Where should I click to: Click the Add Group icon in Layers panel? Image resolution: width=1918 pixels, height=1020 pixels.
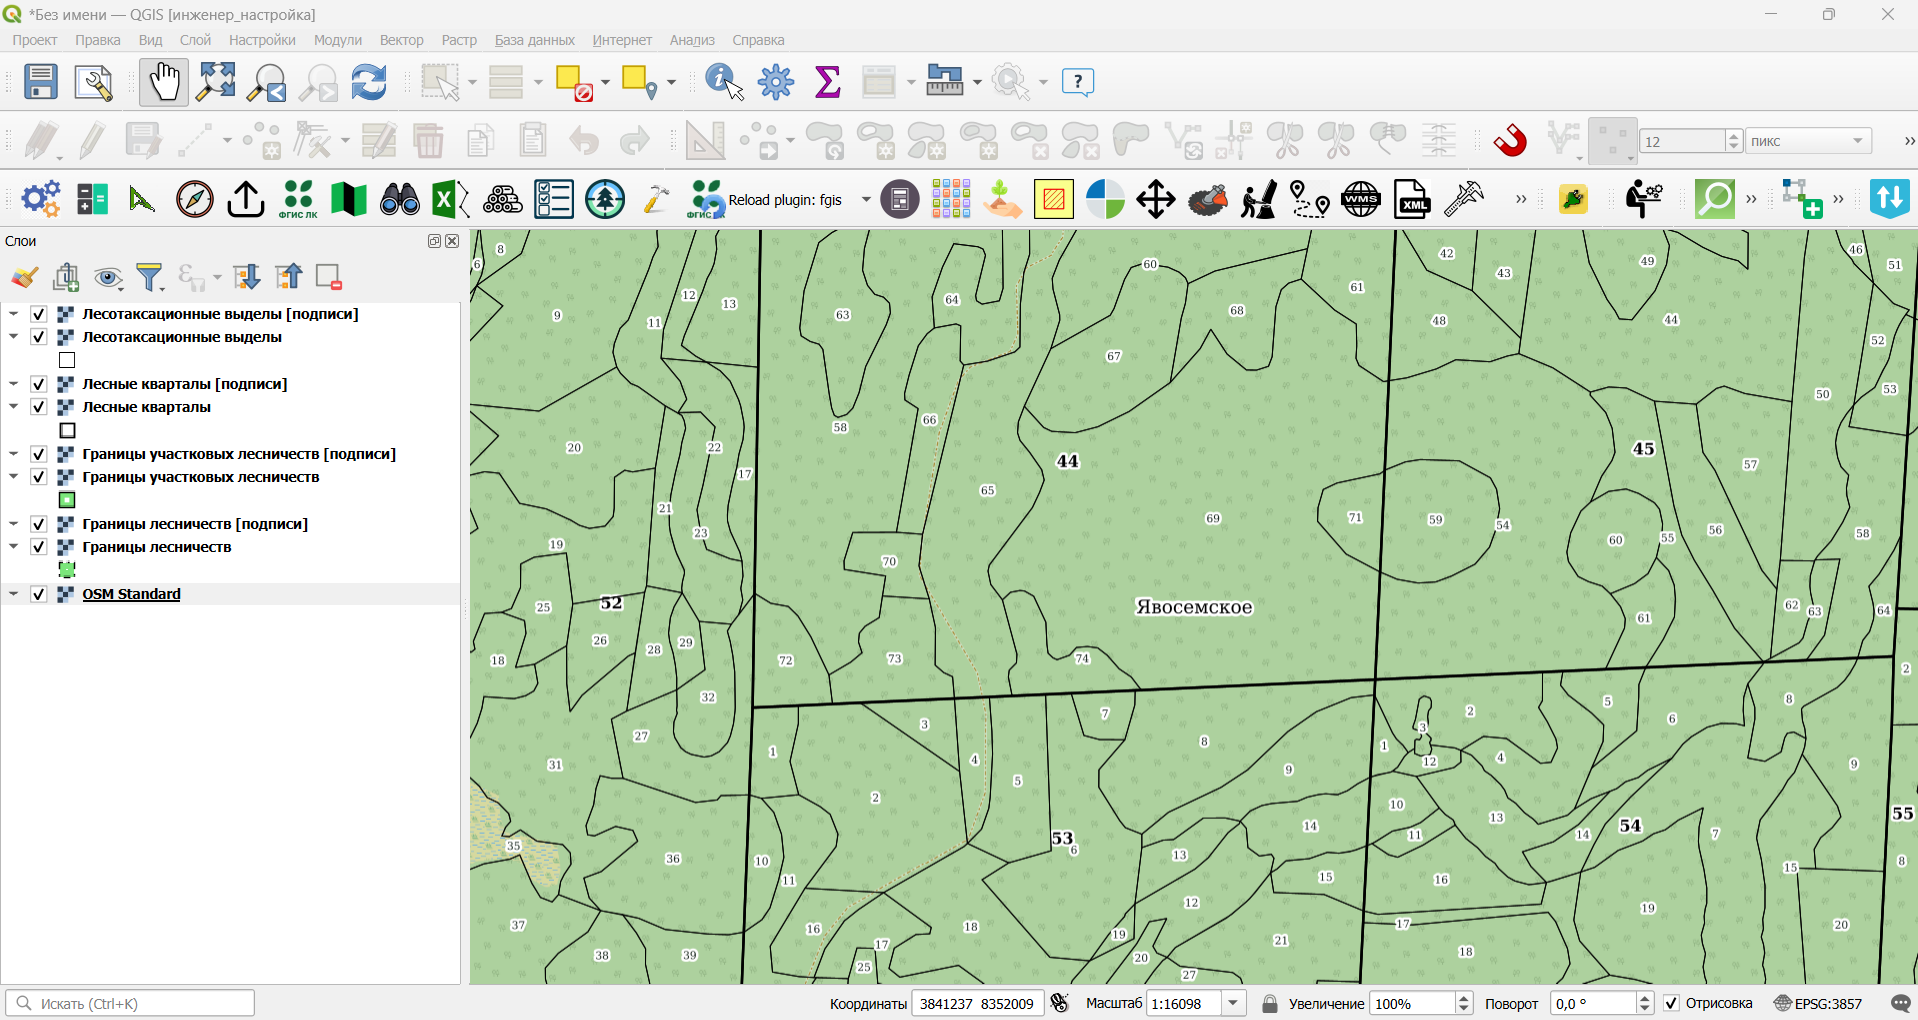pos(67,277)
